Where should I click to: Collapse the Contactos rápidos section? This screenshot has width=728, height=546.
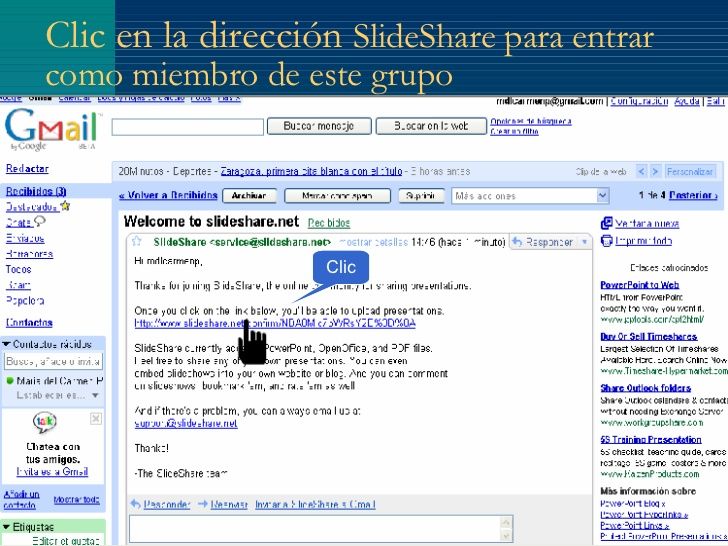[x=6, y=344]
